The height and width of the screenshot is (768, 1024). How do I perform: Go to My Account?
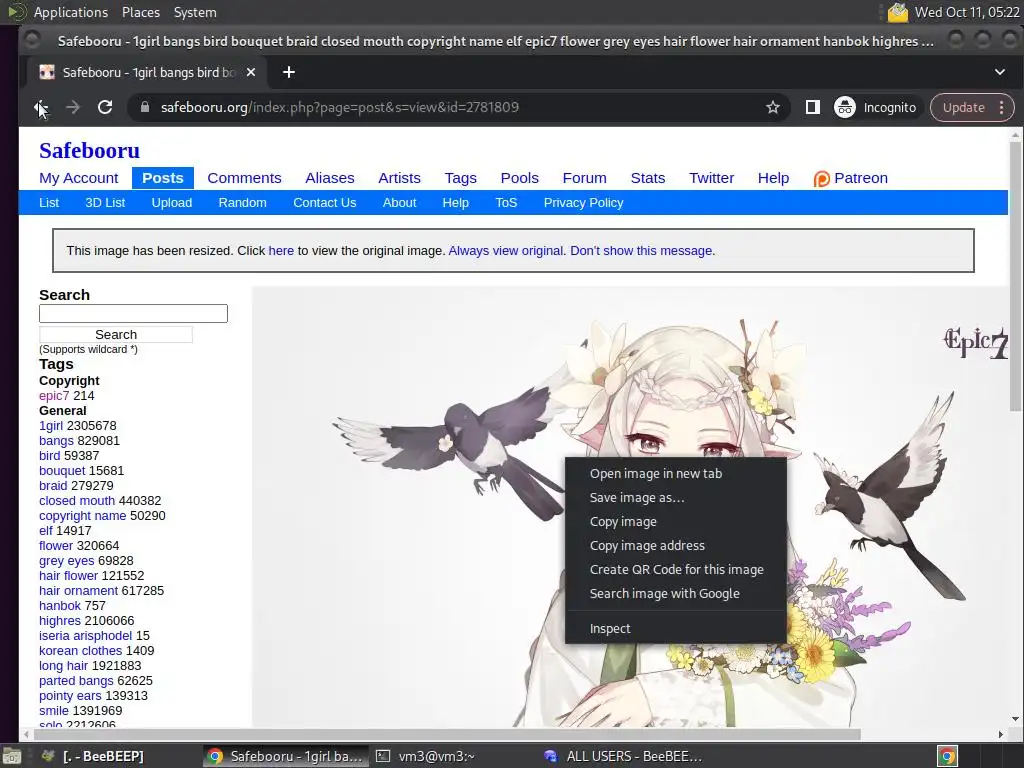(x=78, y=178)
